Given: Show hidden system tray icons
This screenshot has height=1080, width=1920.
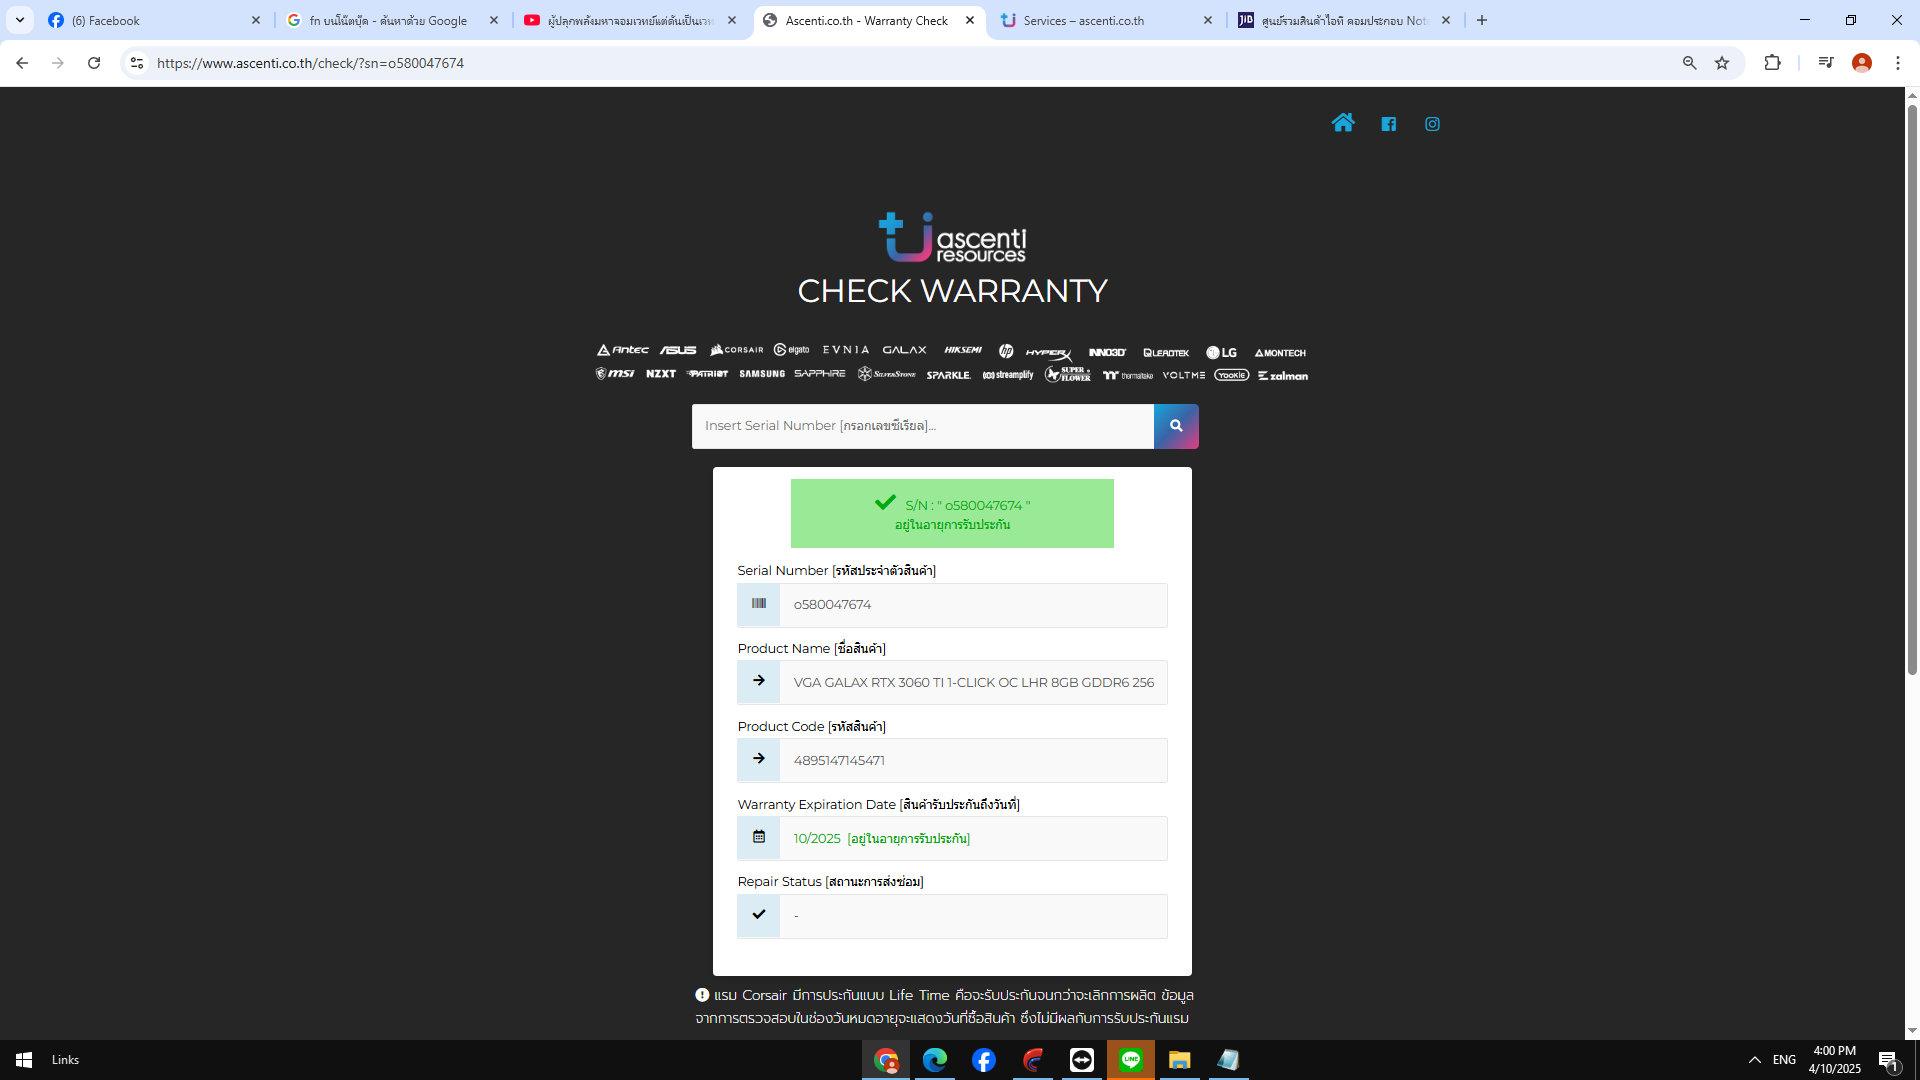Looking at the screenshot, I should click(1755, 1060).
